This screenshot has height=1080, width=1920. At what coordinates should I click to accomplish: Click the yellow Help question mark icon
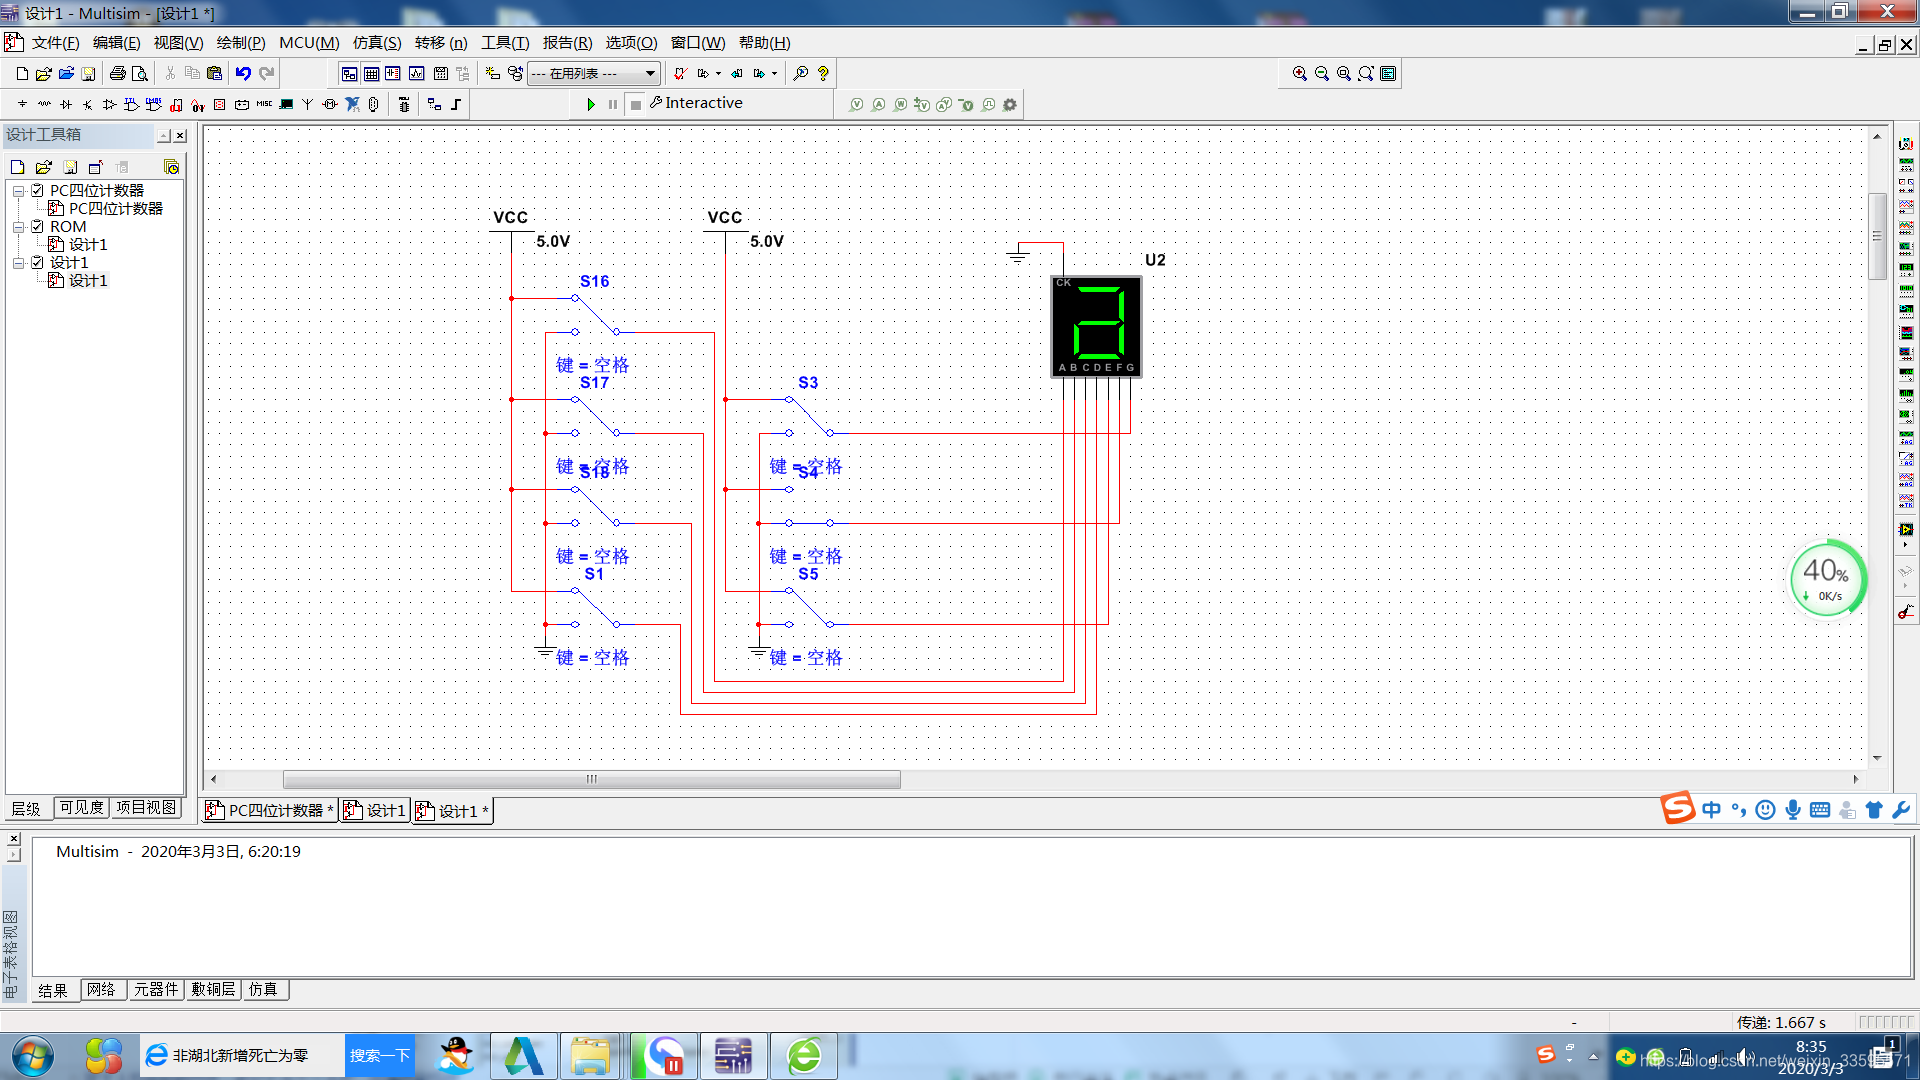[x=823, y=74]
